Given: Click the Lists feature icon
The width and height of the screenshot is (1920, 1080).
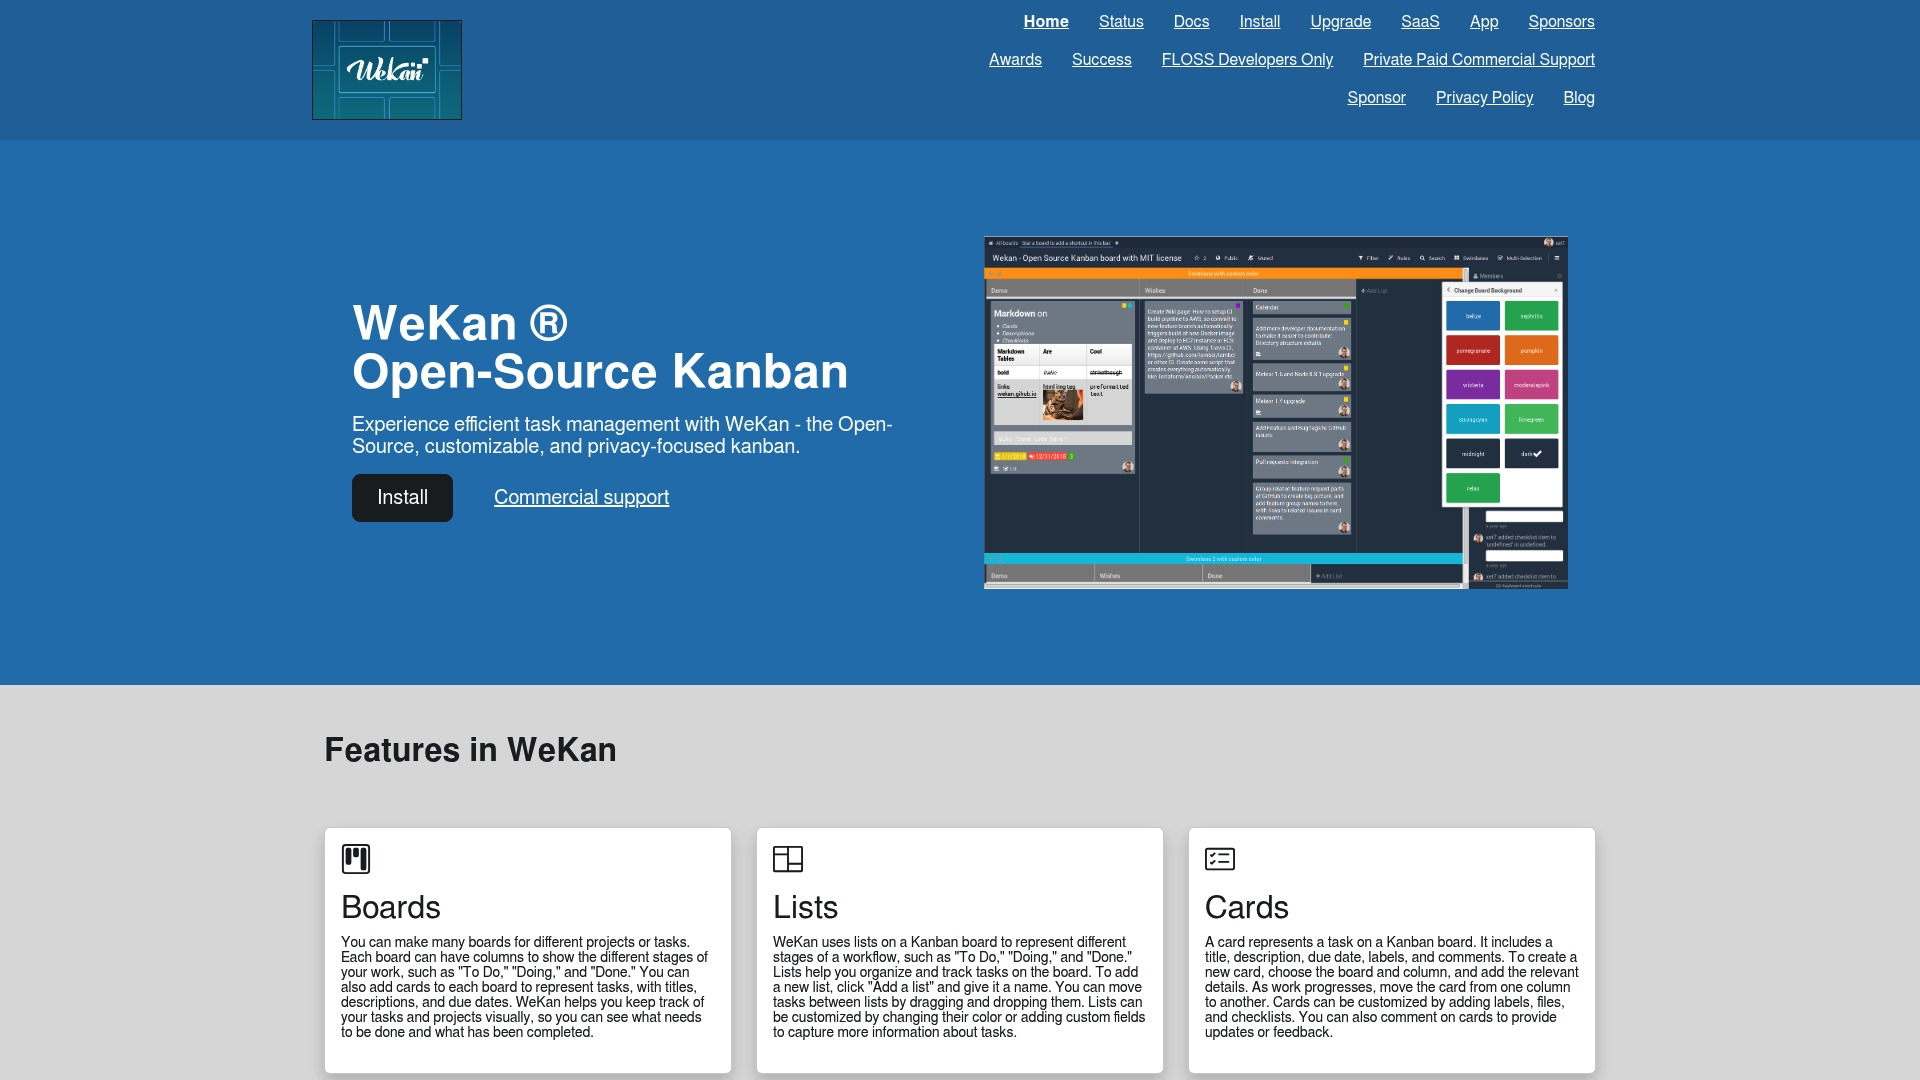Looking at the screenshot, I should click(788, 859).
